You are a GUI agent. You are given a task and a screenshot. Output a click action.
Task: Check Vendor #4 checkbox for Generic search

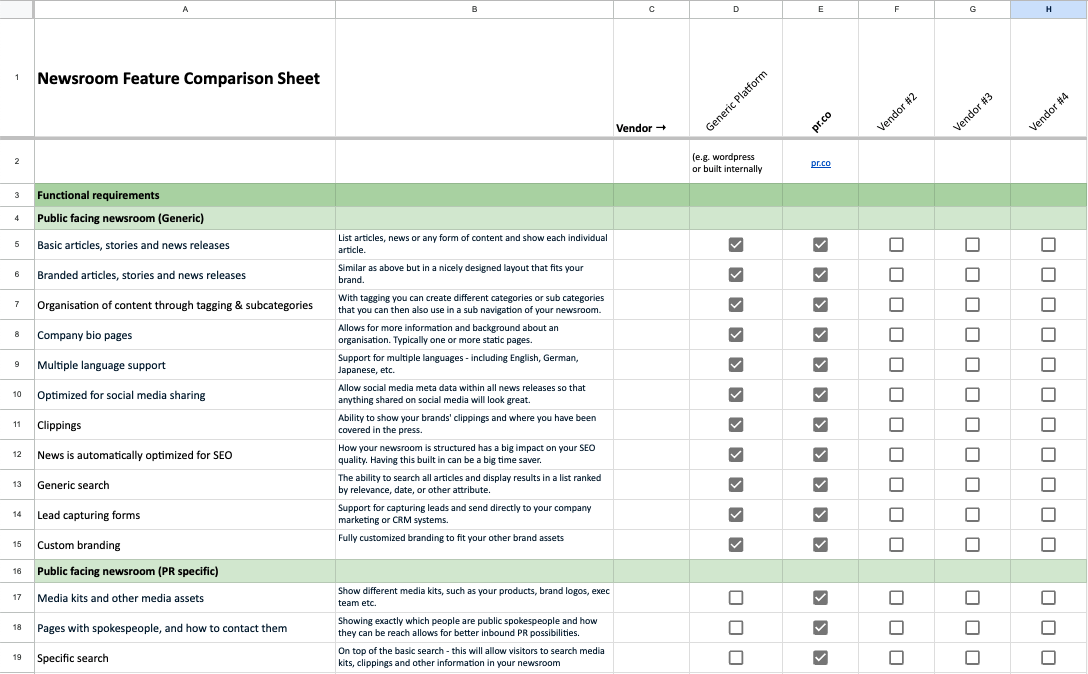(x=1048, y=484)
